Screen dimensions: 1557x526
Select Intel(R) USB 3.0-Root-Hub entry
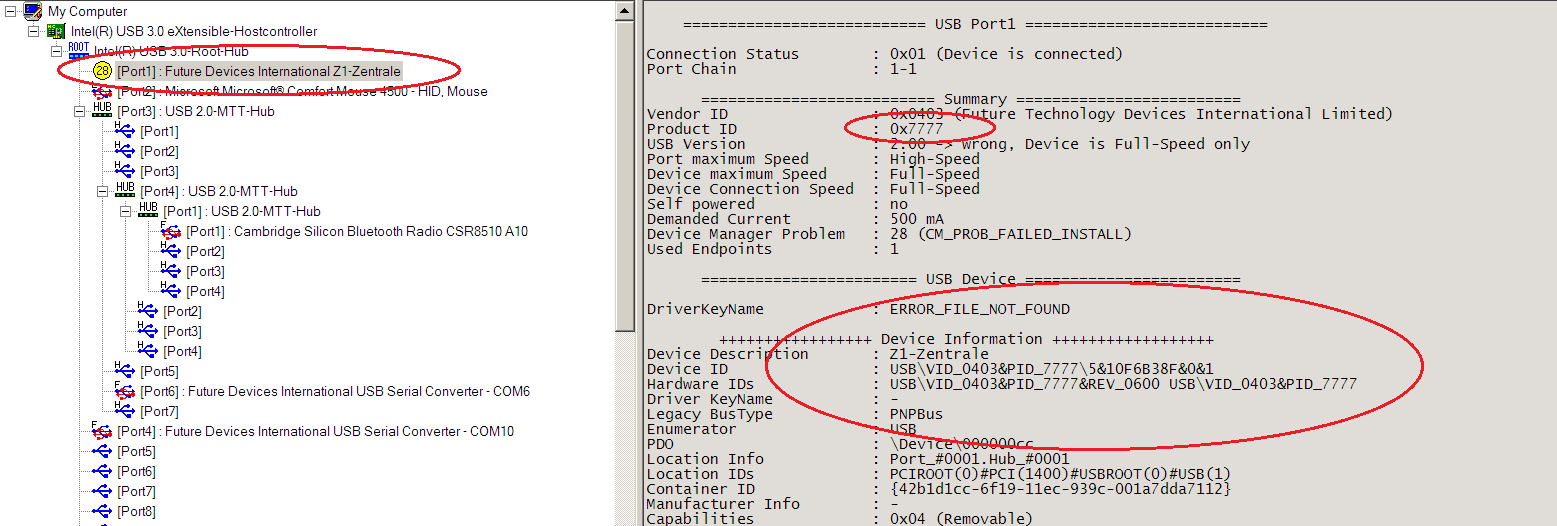171,51
